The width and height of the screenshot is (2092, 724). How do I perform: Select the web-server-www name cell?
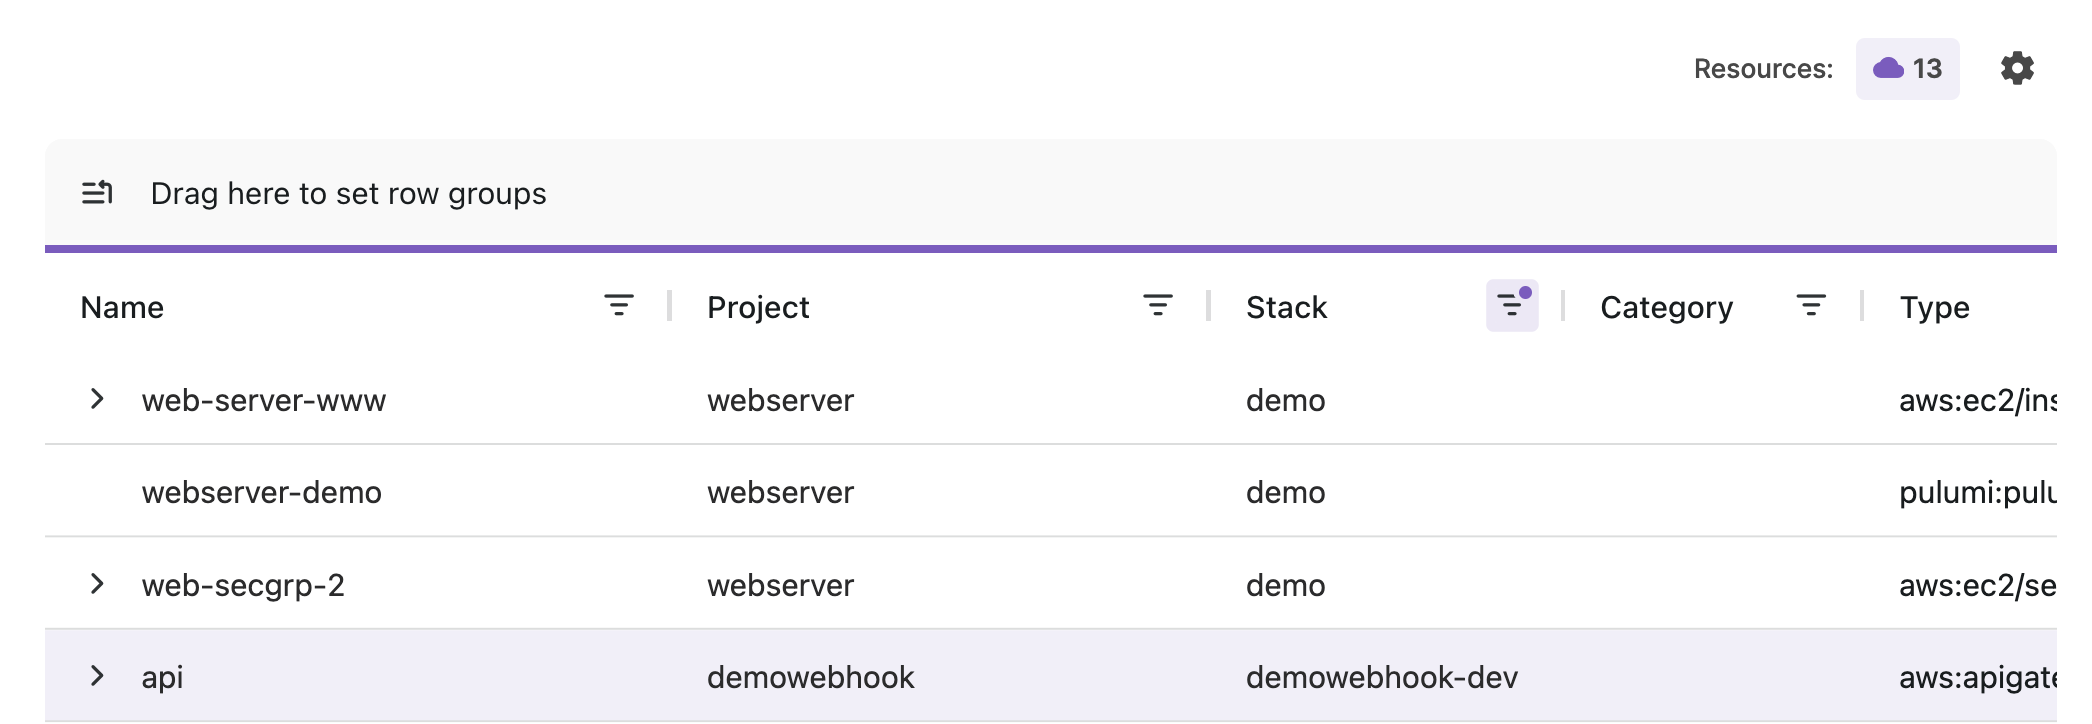(263, 400)
